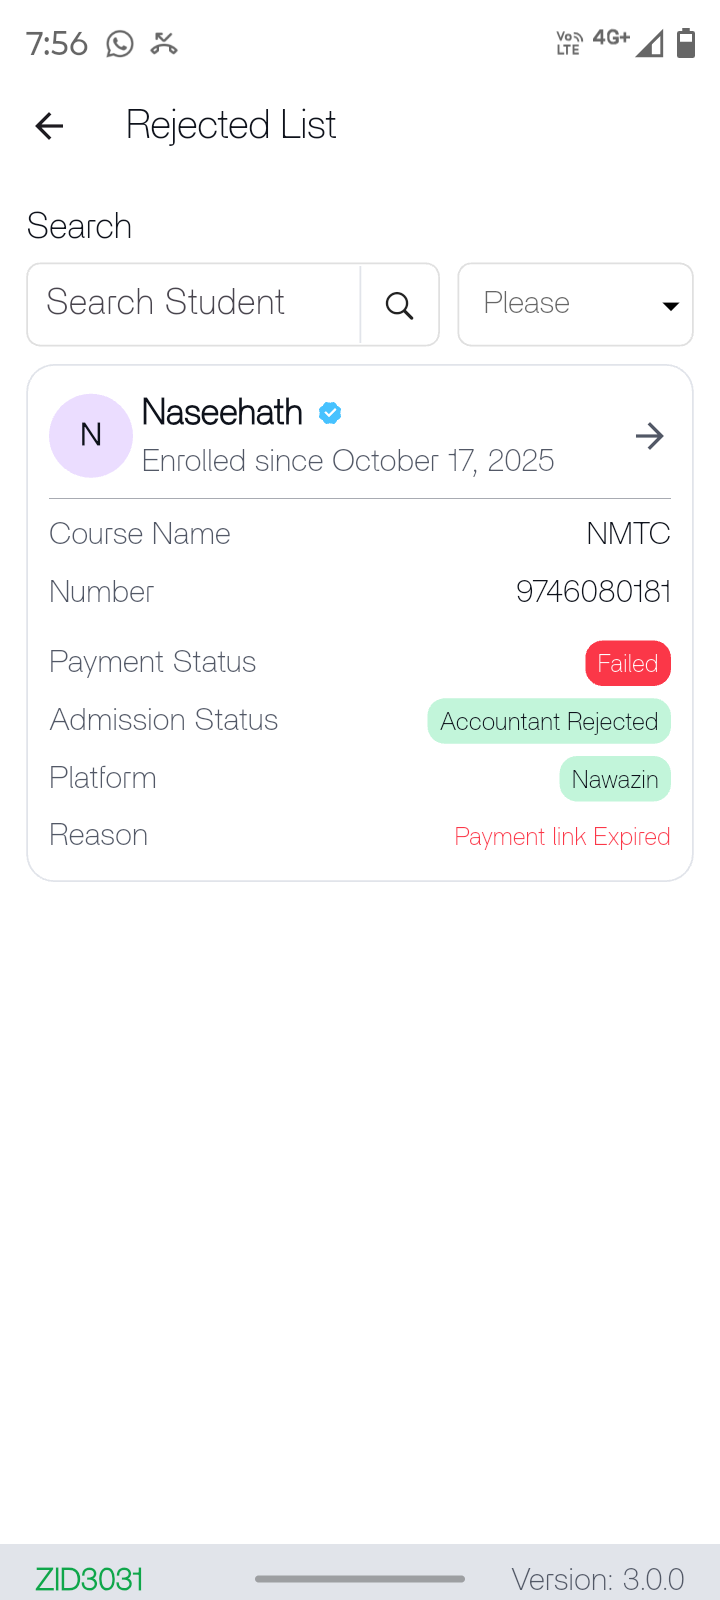The image size is (720, 1600).
Task: Tap the WhatsApp status bar icon
Action: coord(120,44)
